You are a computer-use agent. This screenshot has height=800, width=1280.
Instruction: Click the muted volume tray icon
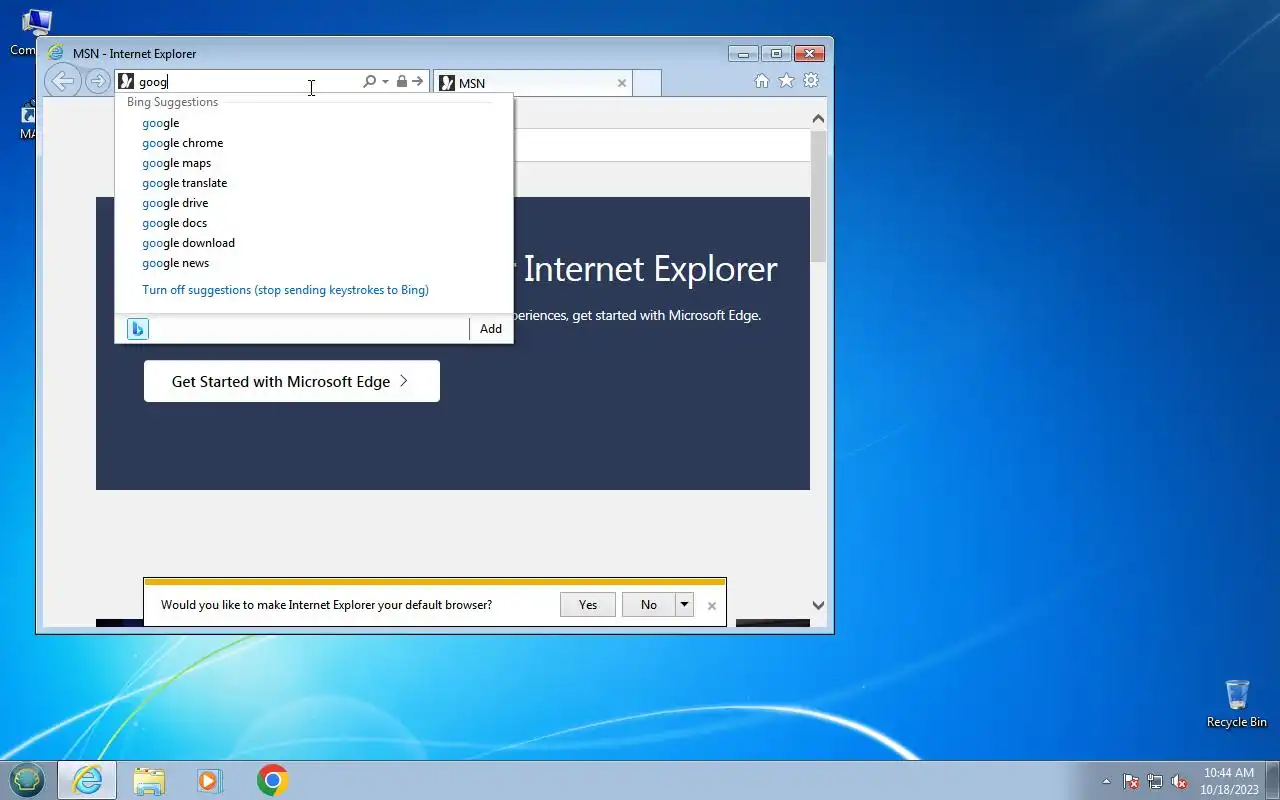click(1179, 781)
